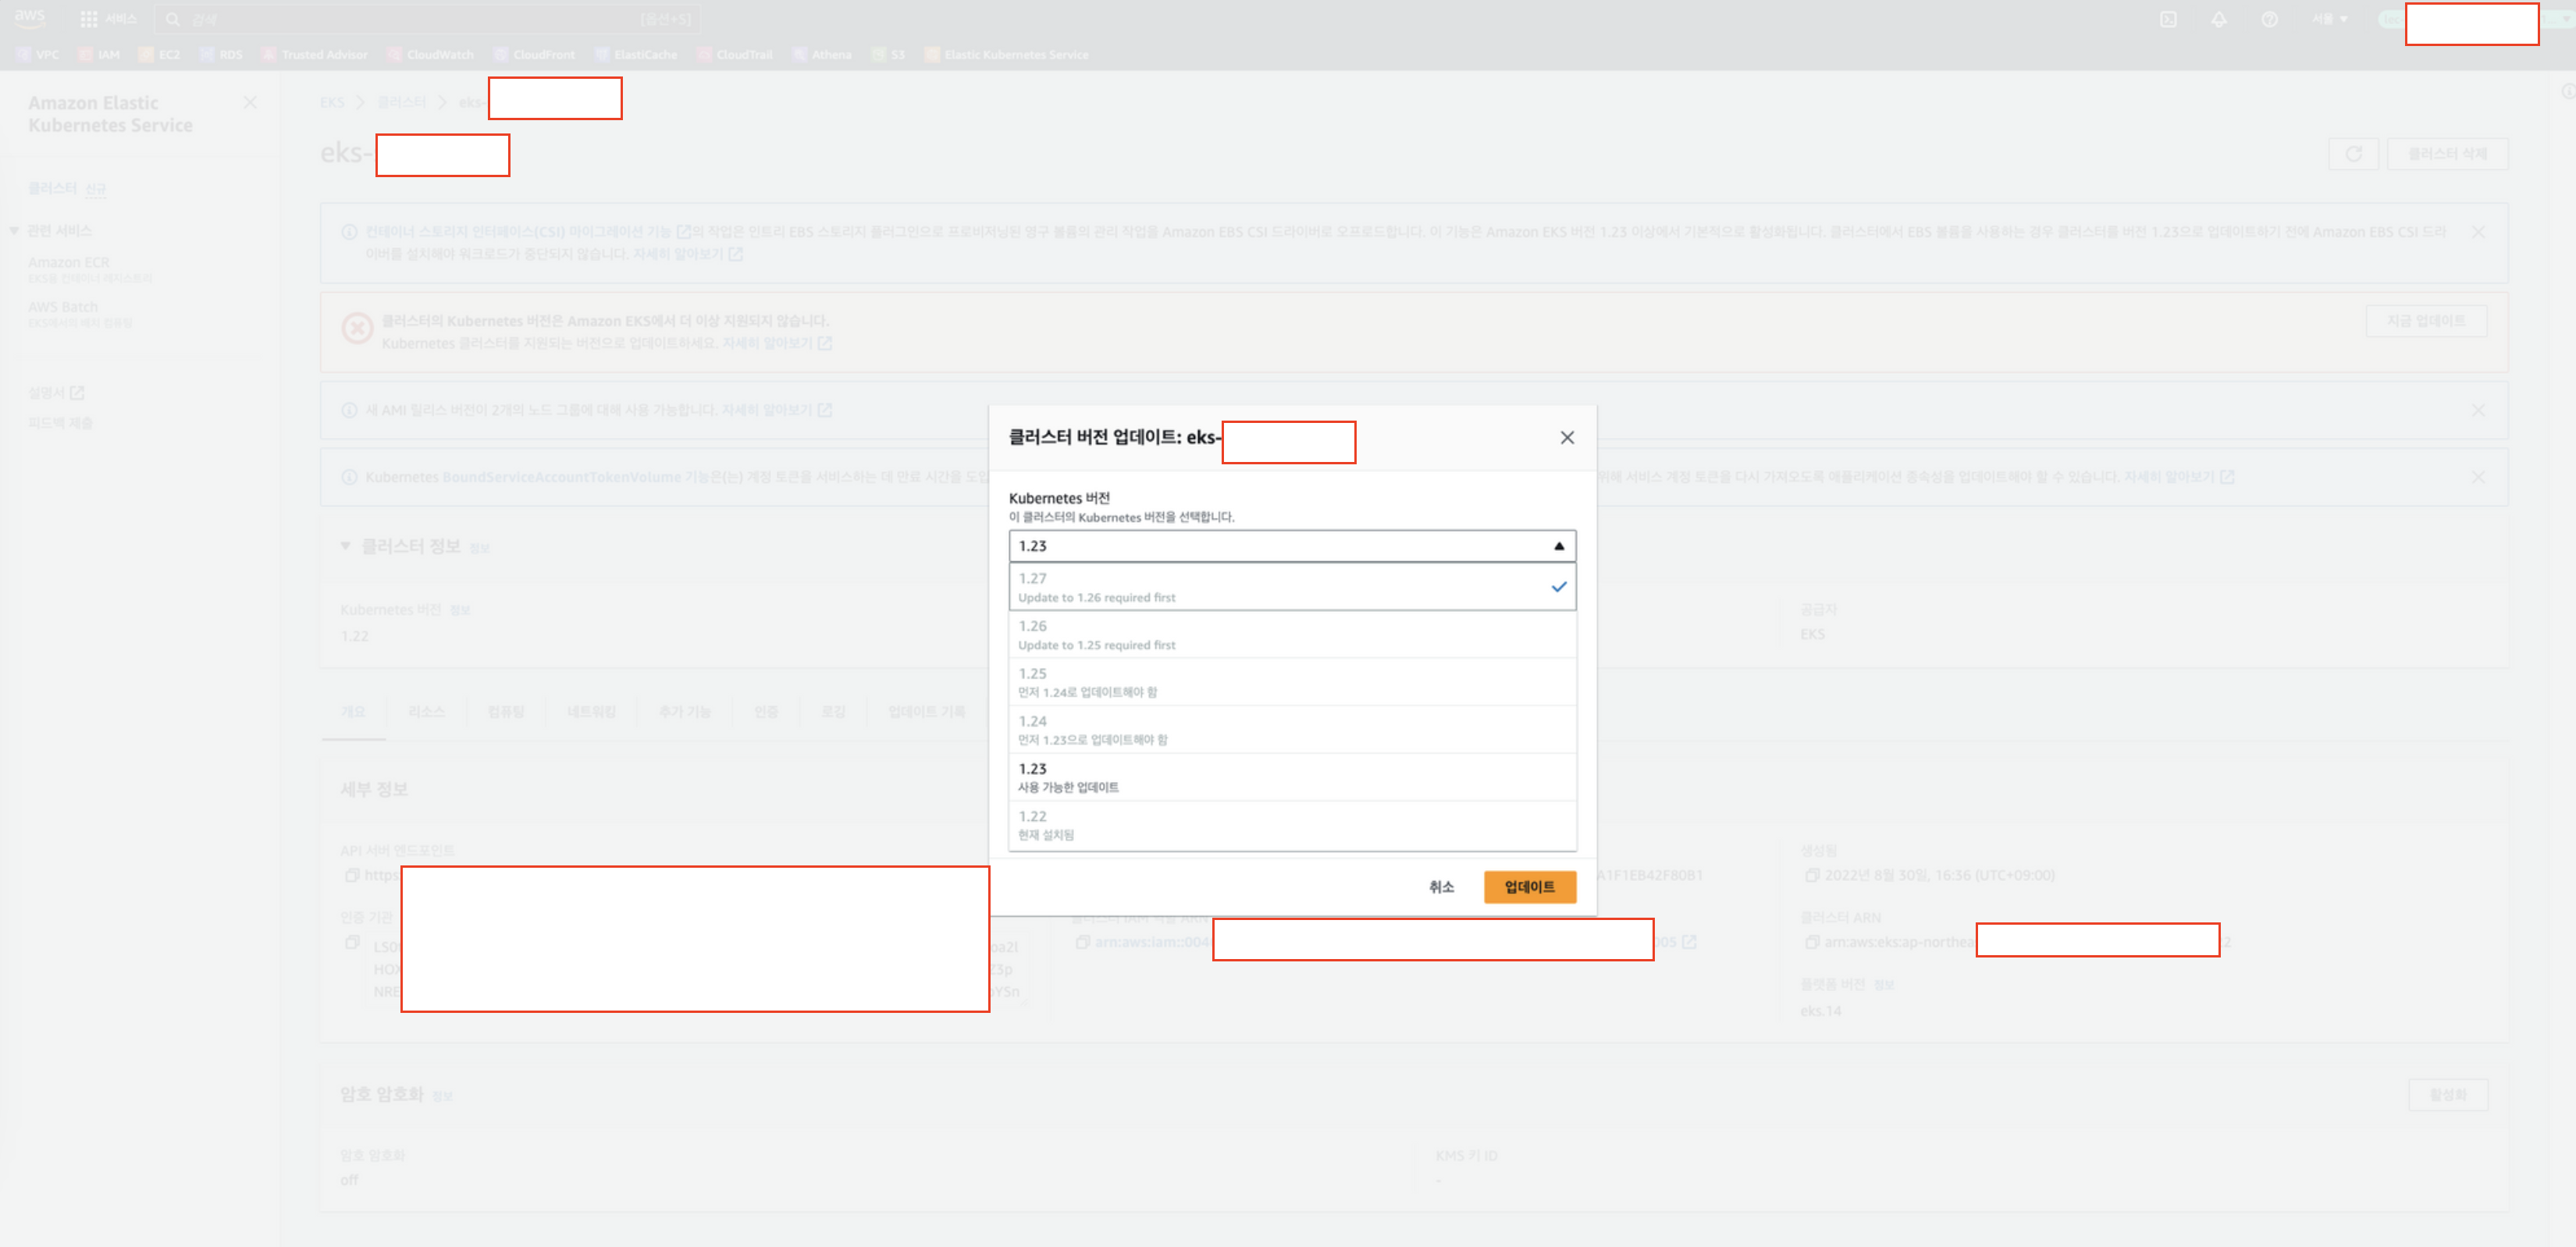The image size is (2576, 1247).
Task: Switch to the 네트워킹 tab
Action: point(591,712)
